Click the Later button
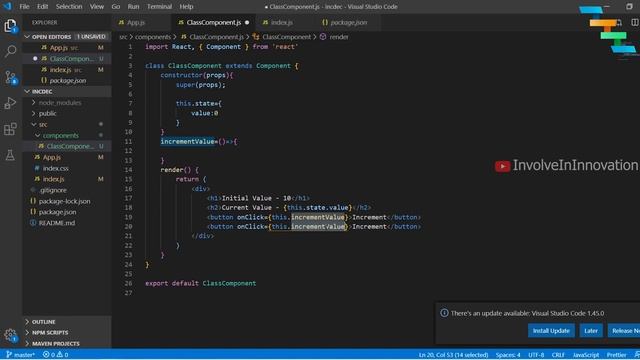Screen dimensions: 640x360 click(591, 331)
